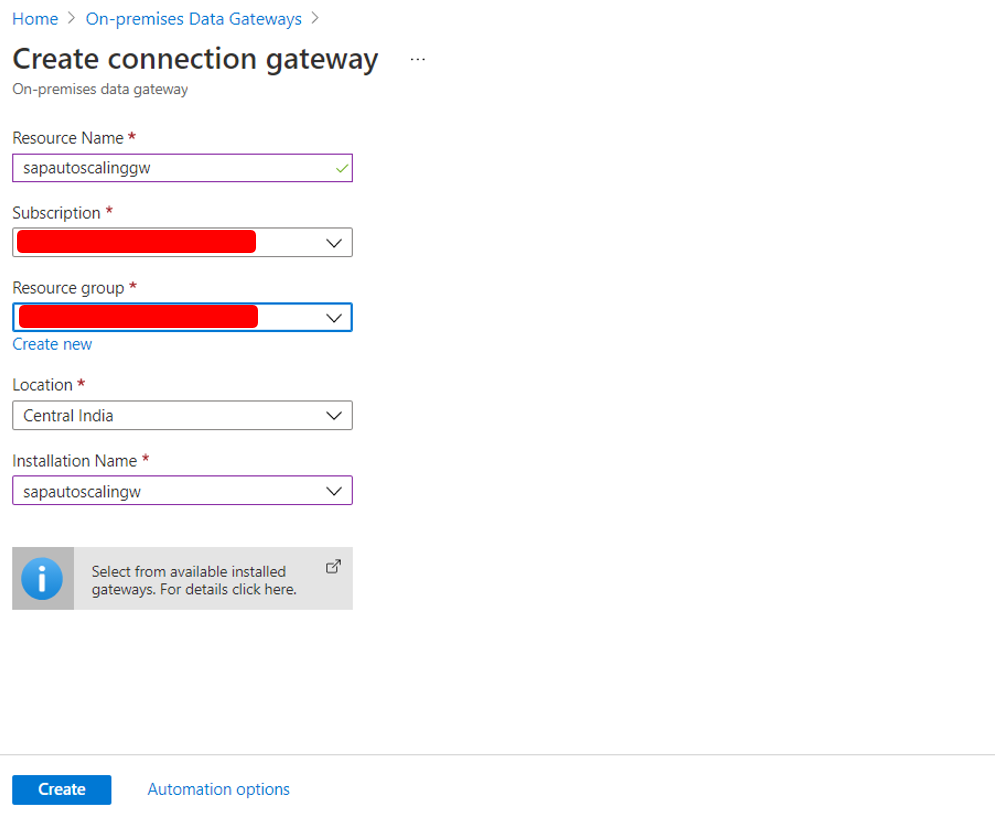Click the ellipsis more options icon

pyautogui.click(x=418, y=59)
